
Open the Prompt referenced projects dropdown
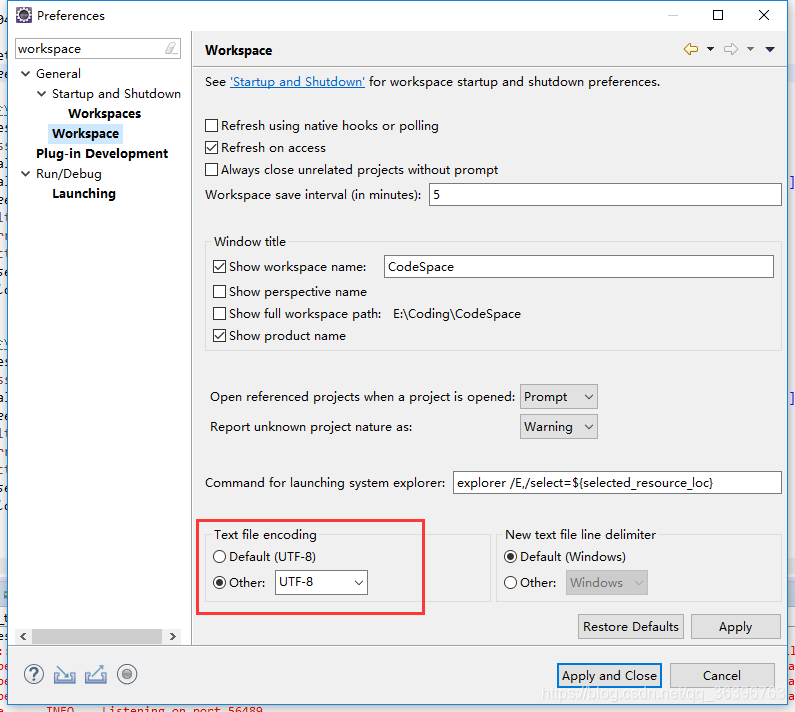coord(559,397)
